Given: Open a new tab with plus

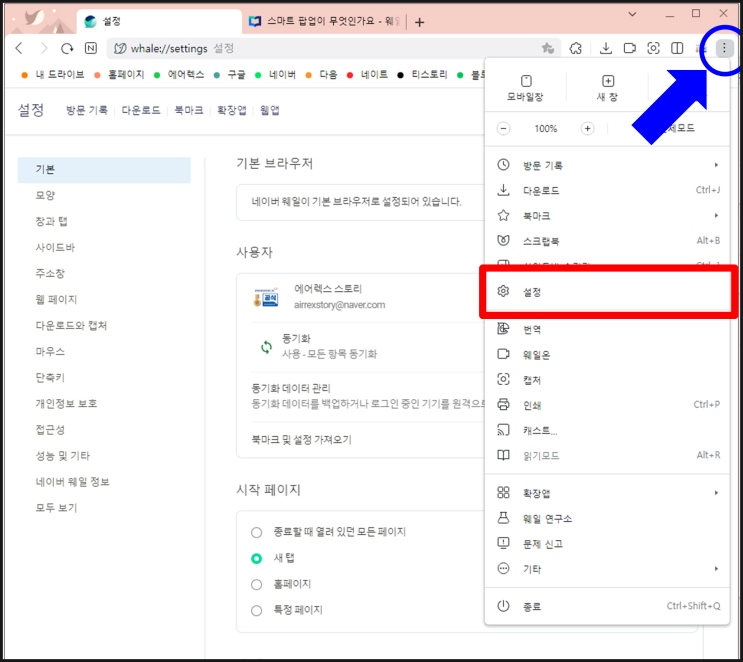Looking at the screenshot, I should click(x=419, y=22).
